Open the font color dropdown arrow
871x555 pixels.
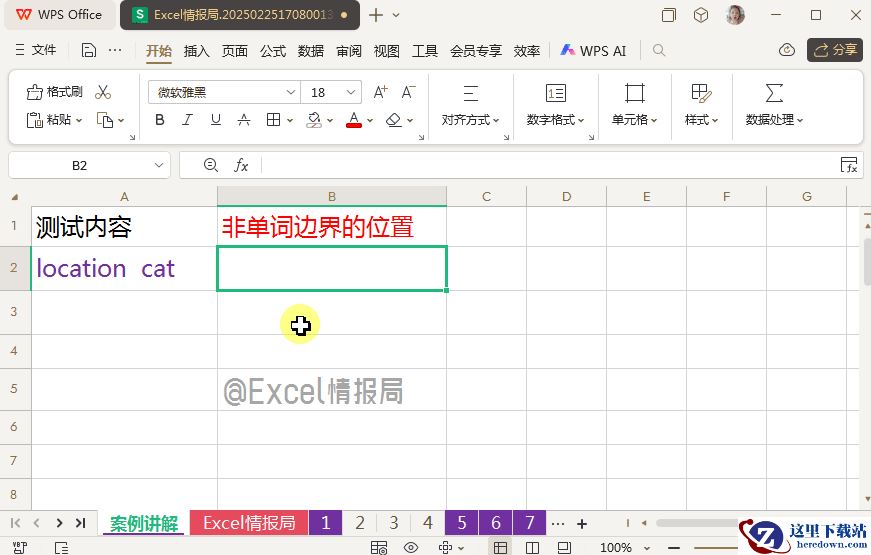[x=370, y=120]
